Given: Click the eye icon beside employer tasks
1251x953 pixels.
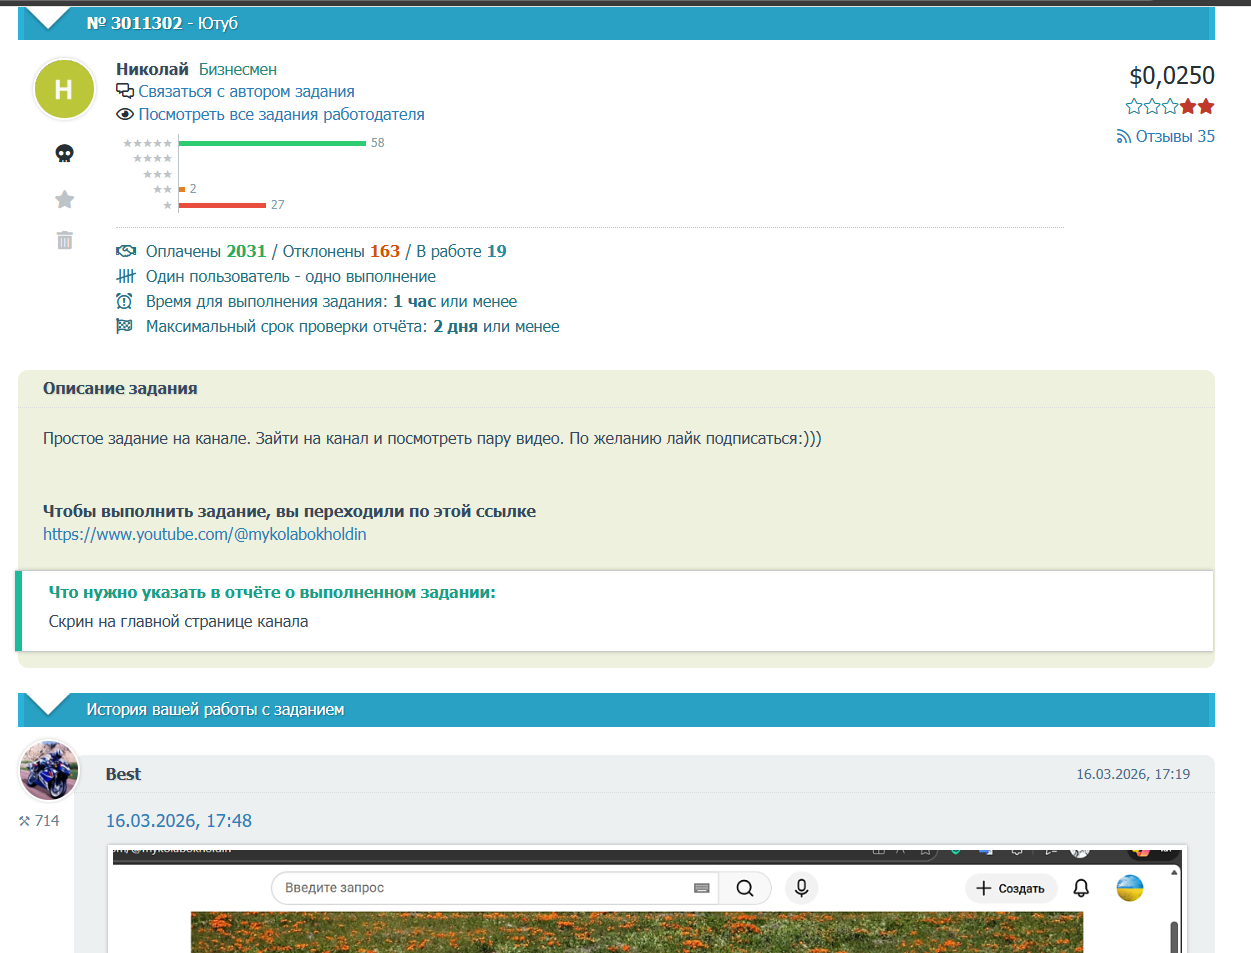Looking at the screenshot, I should point(125,115).
